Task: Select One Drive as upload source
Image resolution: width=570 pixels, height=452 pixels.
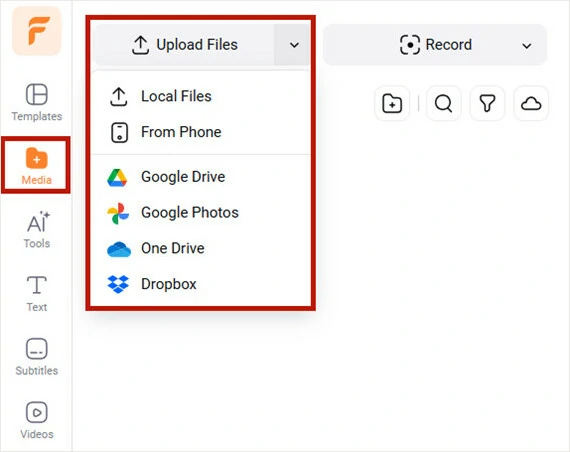Action: coord(201,248)
